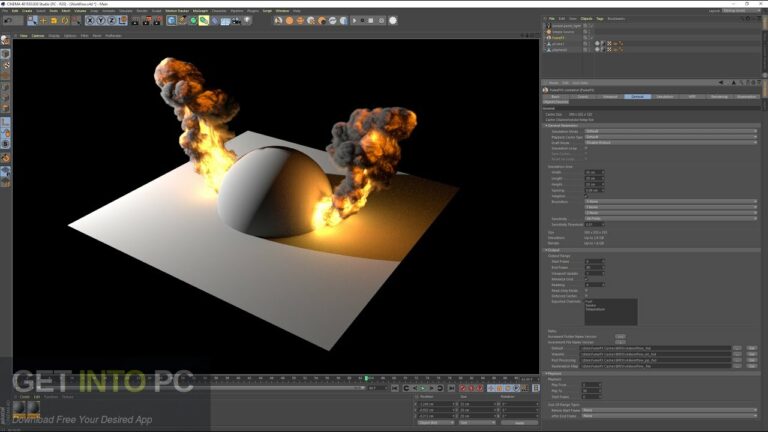Screen dimensions: 768x432
Task: Click Render View clapperboard icon
Action: tap(136, 21)
